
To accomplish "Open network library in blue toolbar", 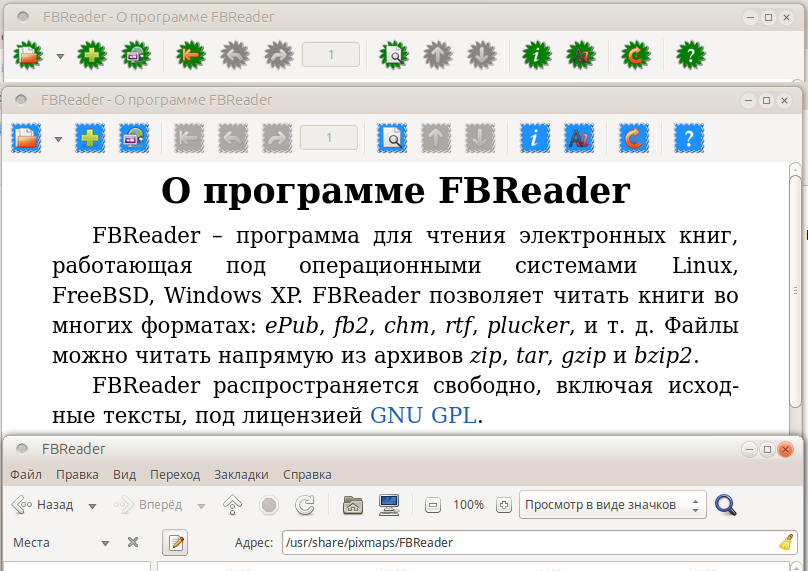I will (134, 138).
